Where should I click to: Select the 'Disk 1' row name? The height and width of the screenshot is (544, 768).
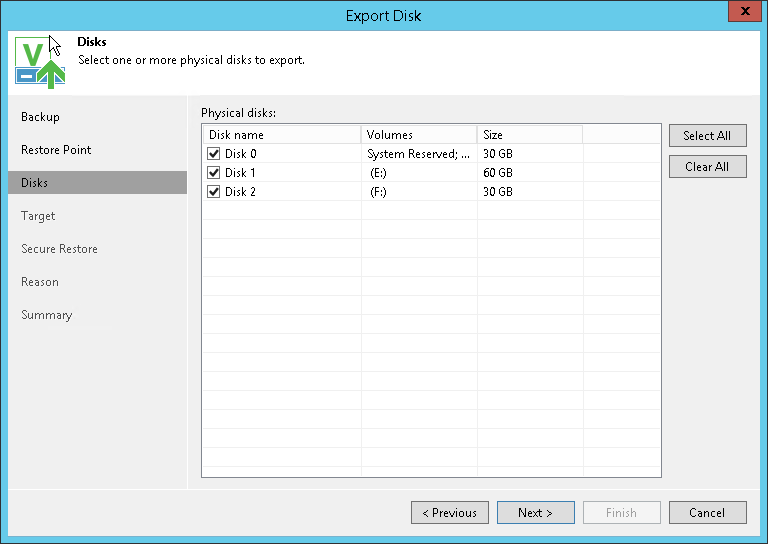[240, 173]
